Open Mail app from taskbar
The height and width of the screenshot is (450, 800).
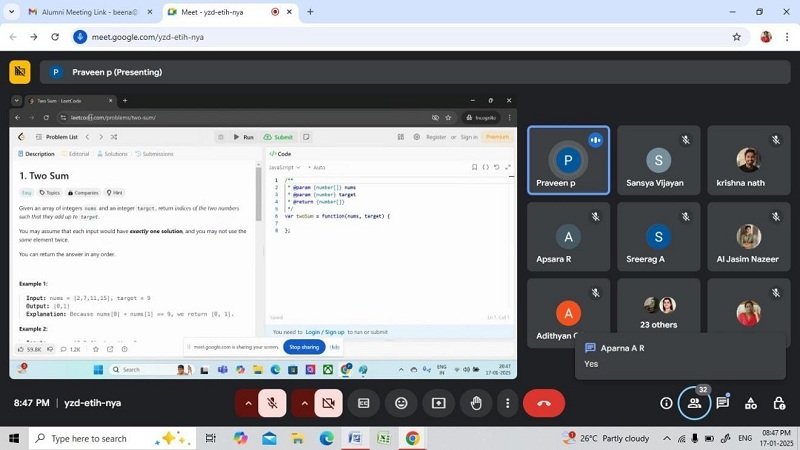(x=269, y=438)
